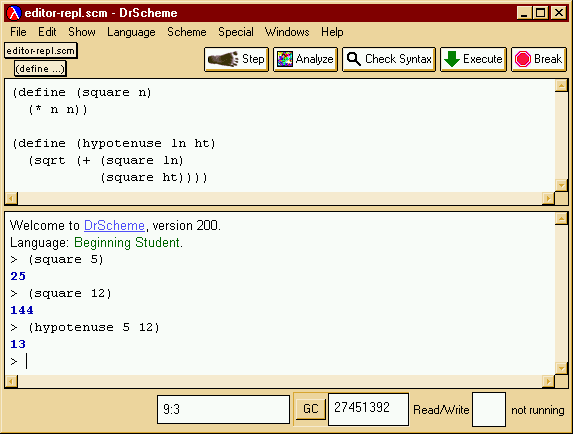Click the editor-repl.scm filename button

41,51
